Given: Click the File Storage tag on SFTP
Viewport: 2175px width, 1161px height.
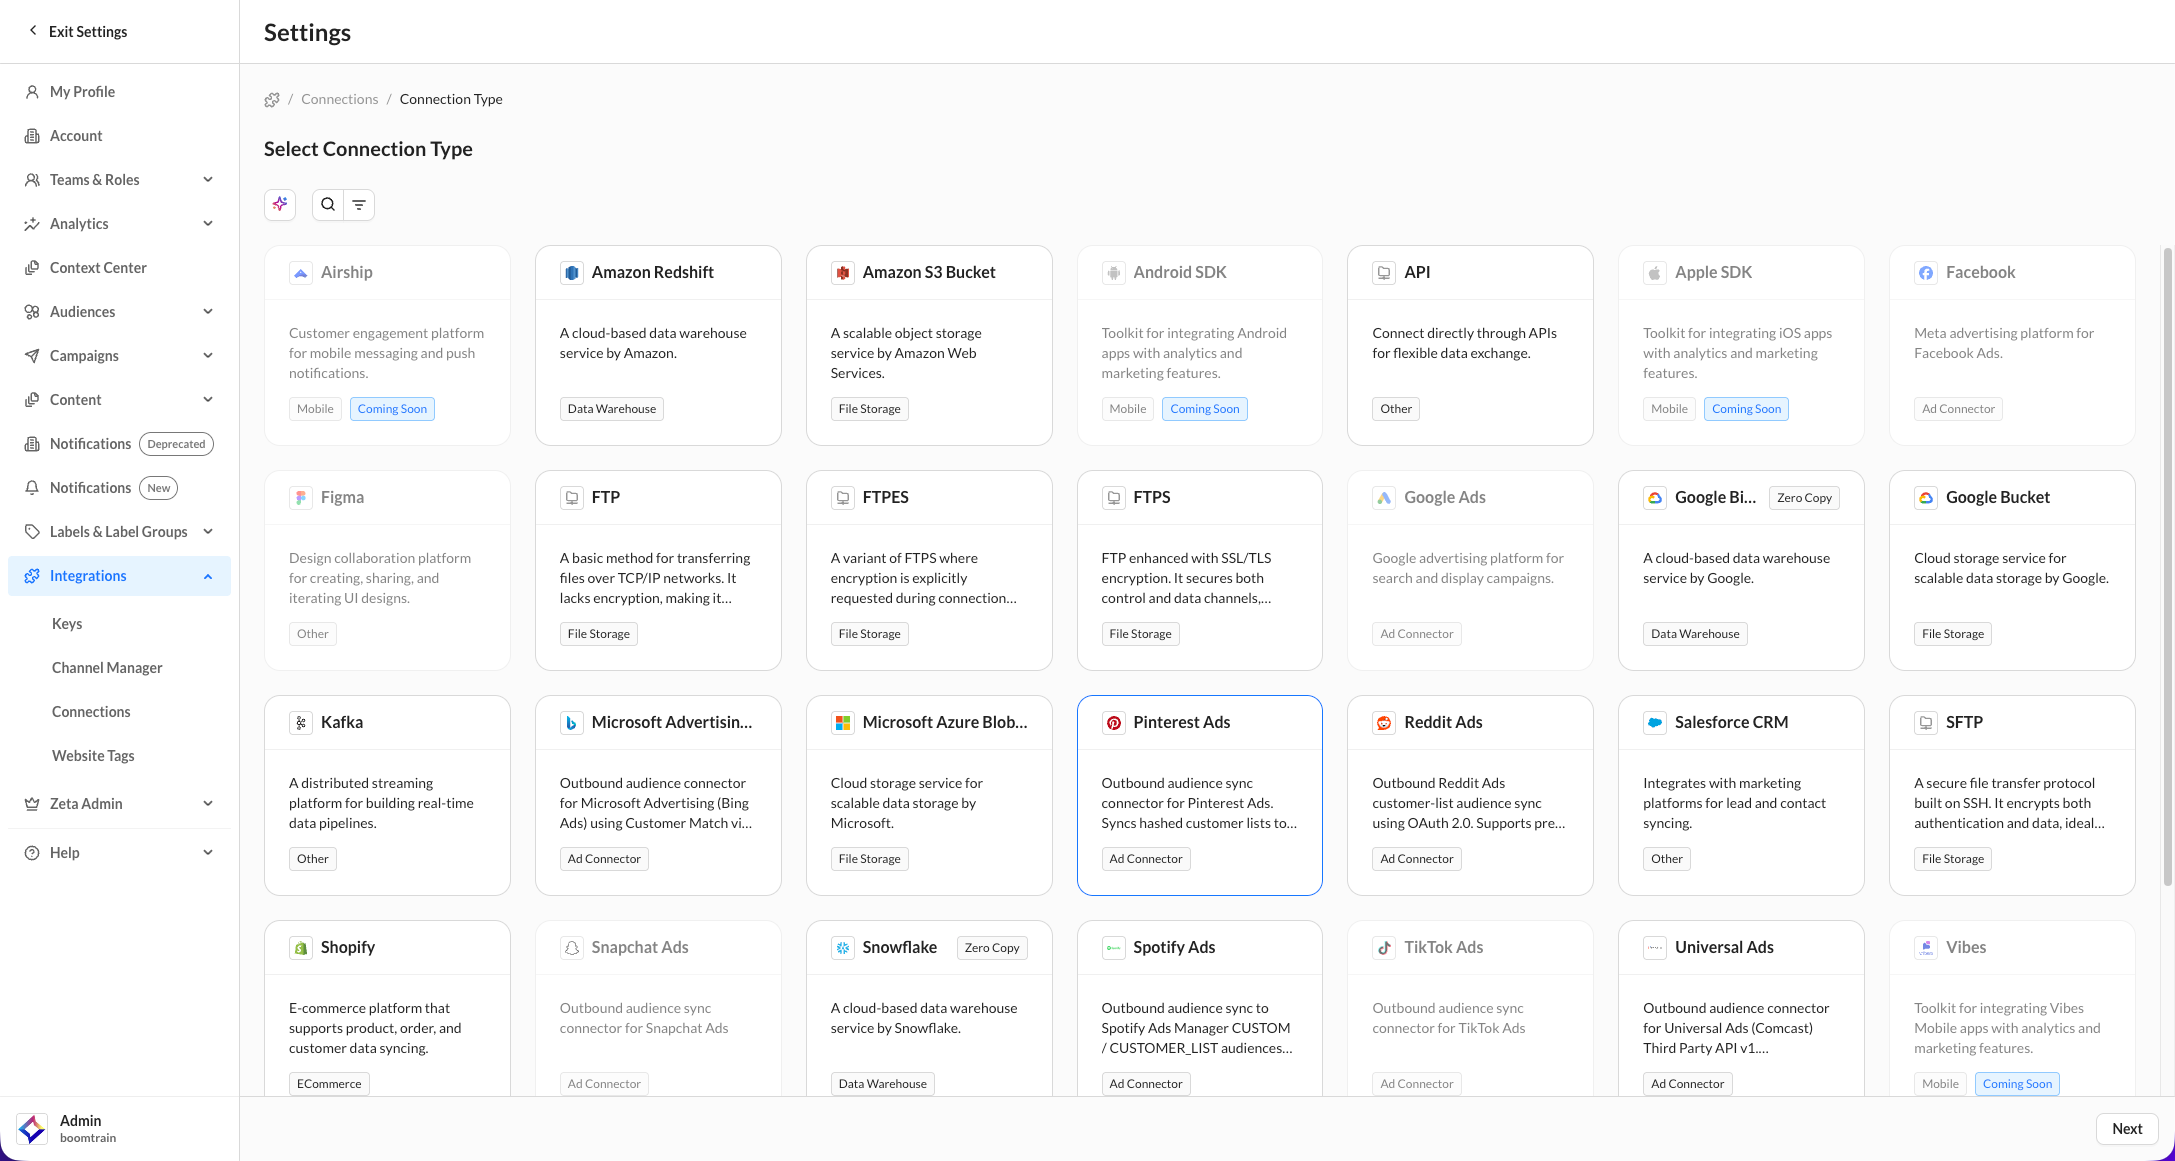Looking at the screenshot, I should [1953, 859].
